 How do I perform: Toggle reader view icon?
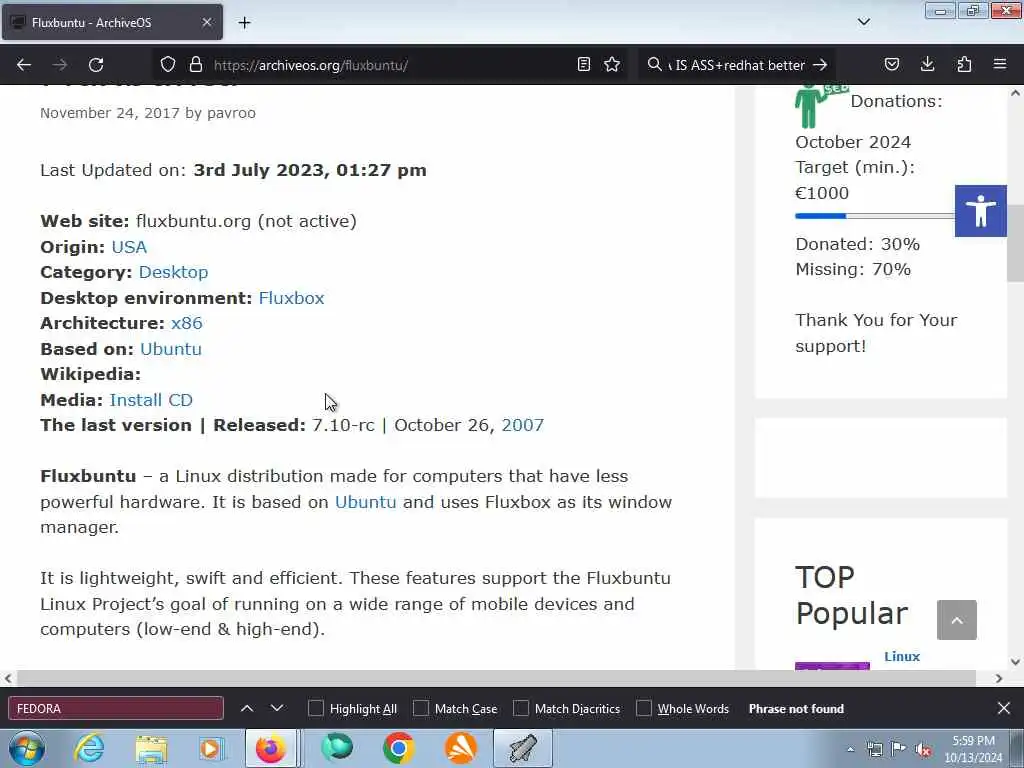pyautogui.click(x=584, y=65)
